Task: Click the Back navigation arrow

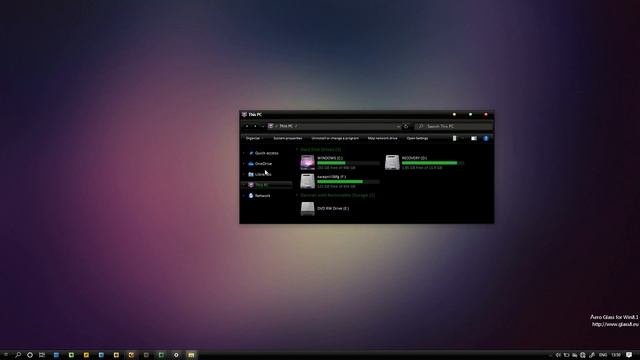Action: click(247, 126)
